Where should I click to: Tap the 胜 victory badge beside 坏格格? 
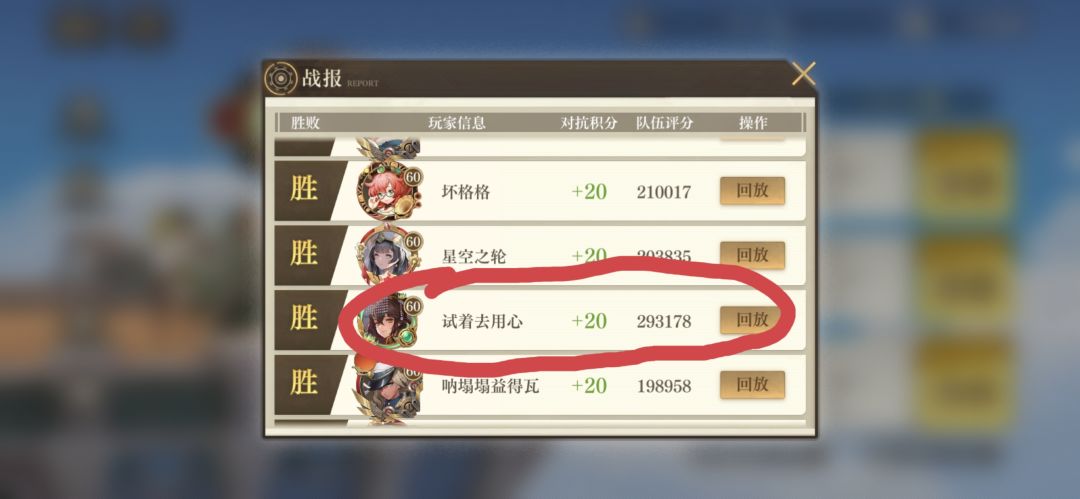[304, 189]
